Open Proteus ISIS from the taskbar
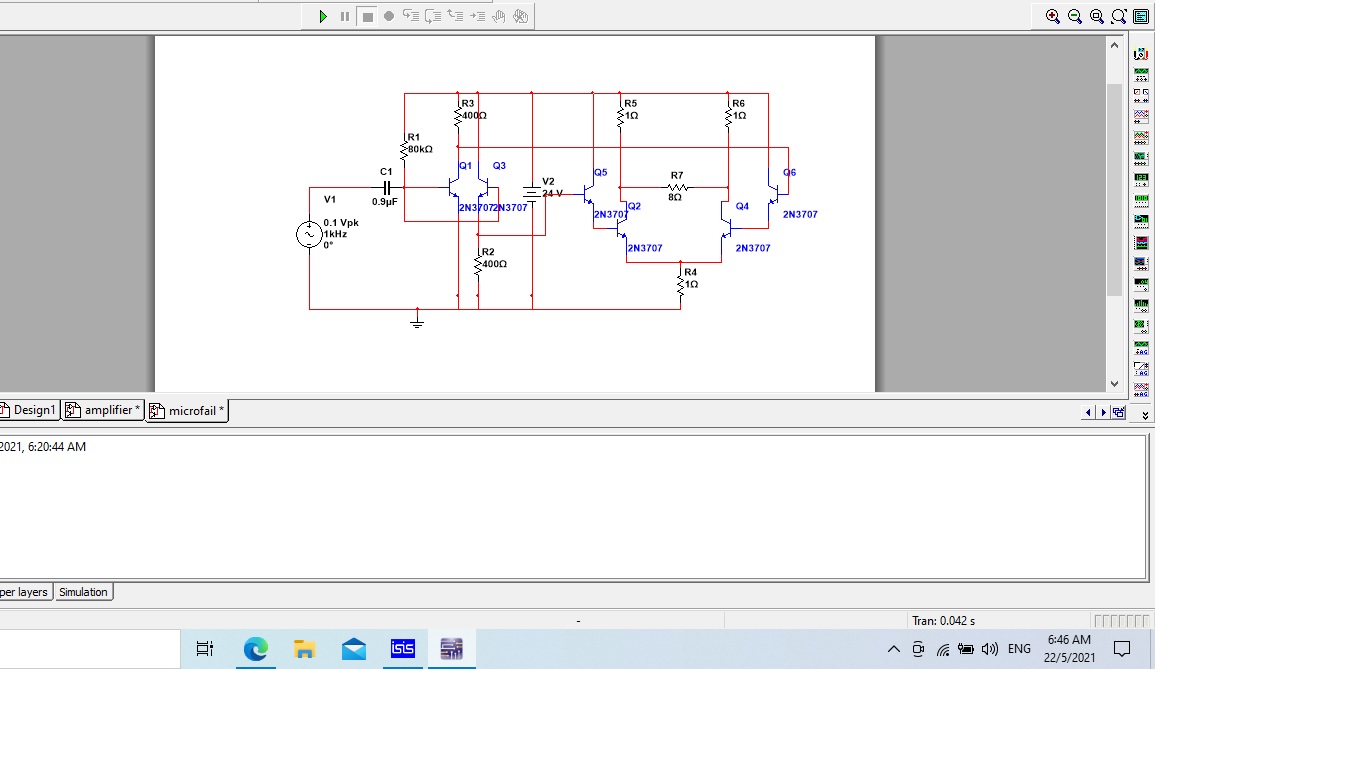 coord(403,649)
